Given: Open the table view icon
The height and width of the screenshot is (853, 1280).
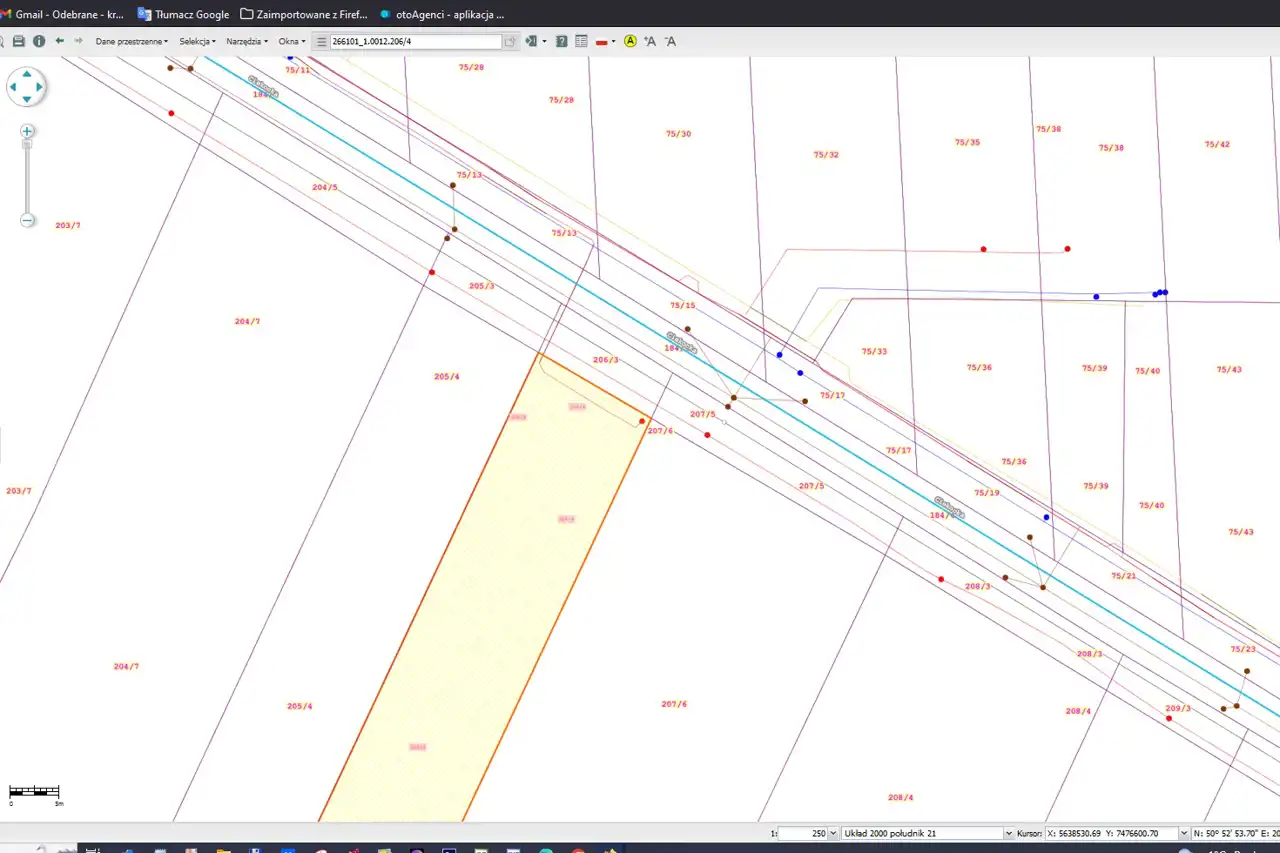Looking at the screenshot, I should [581, 41].
